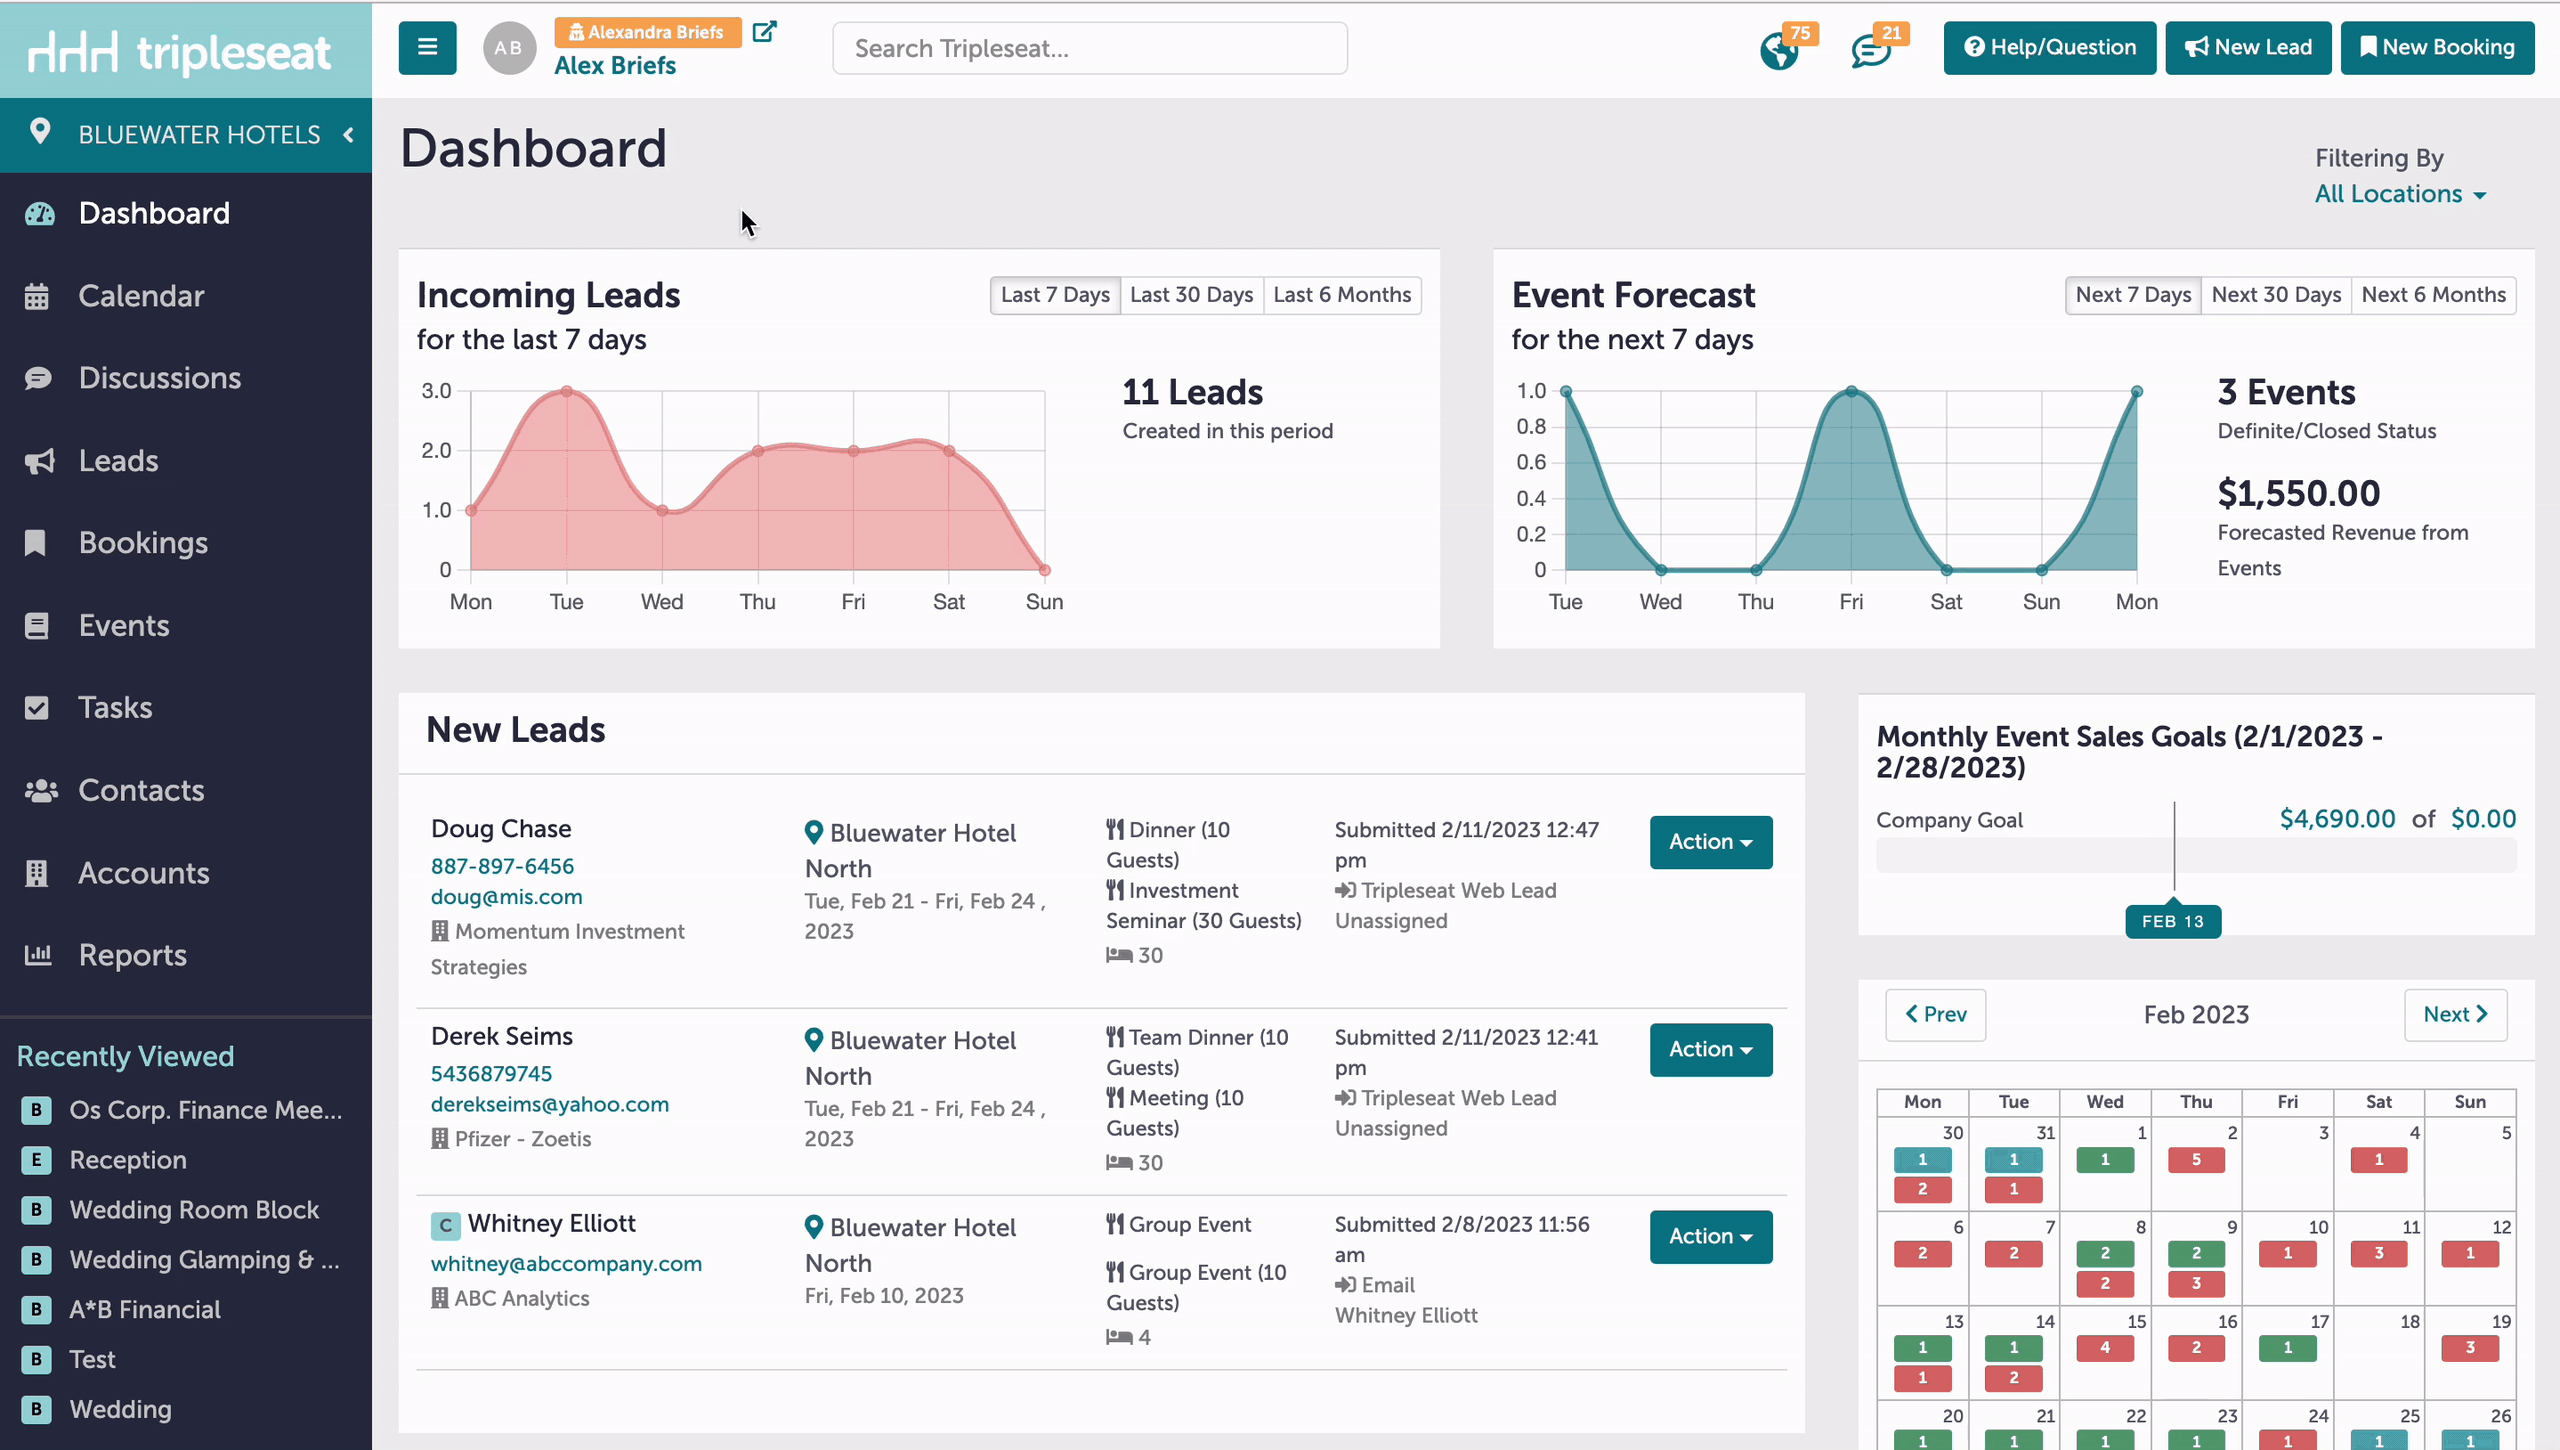This screenshot has height=1450, width=2560.
Task: Click the B icon beside Wedding Room Block
Action: (37, 1210)
